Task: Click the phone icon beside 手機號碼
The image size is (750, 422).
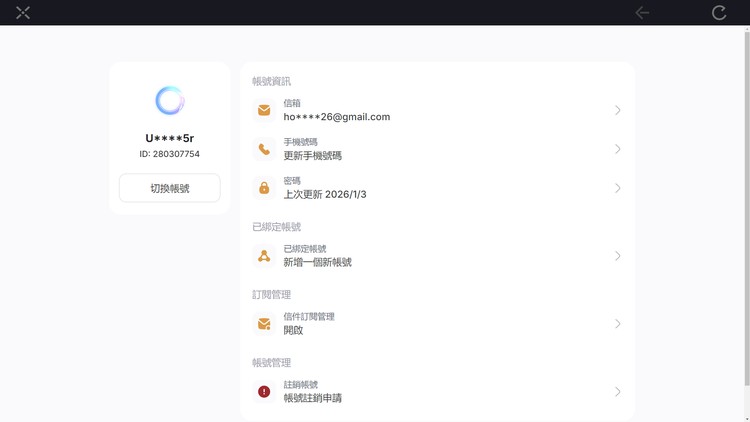Action: (x=264, y=149)
